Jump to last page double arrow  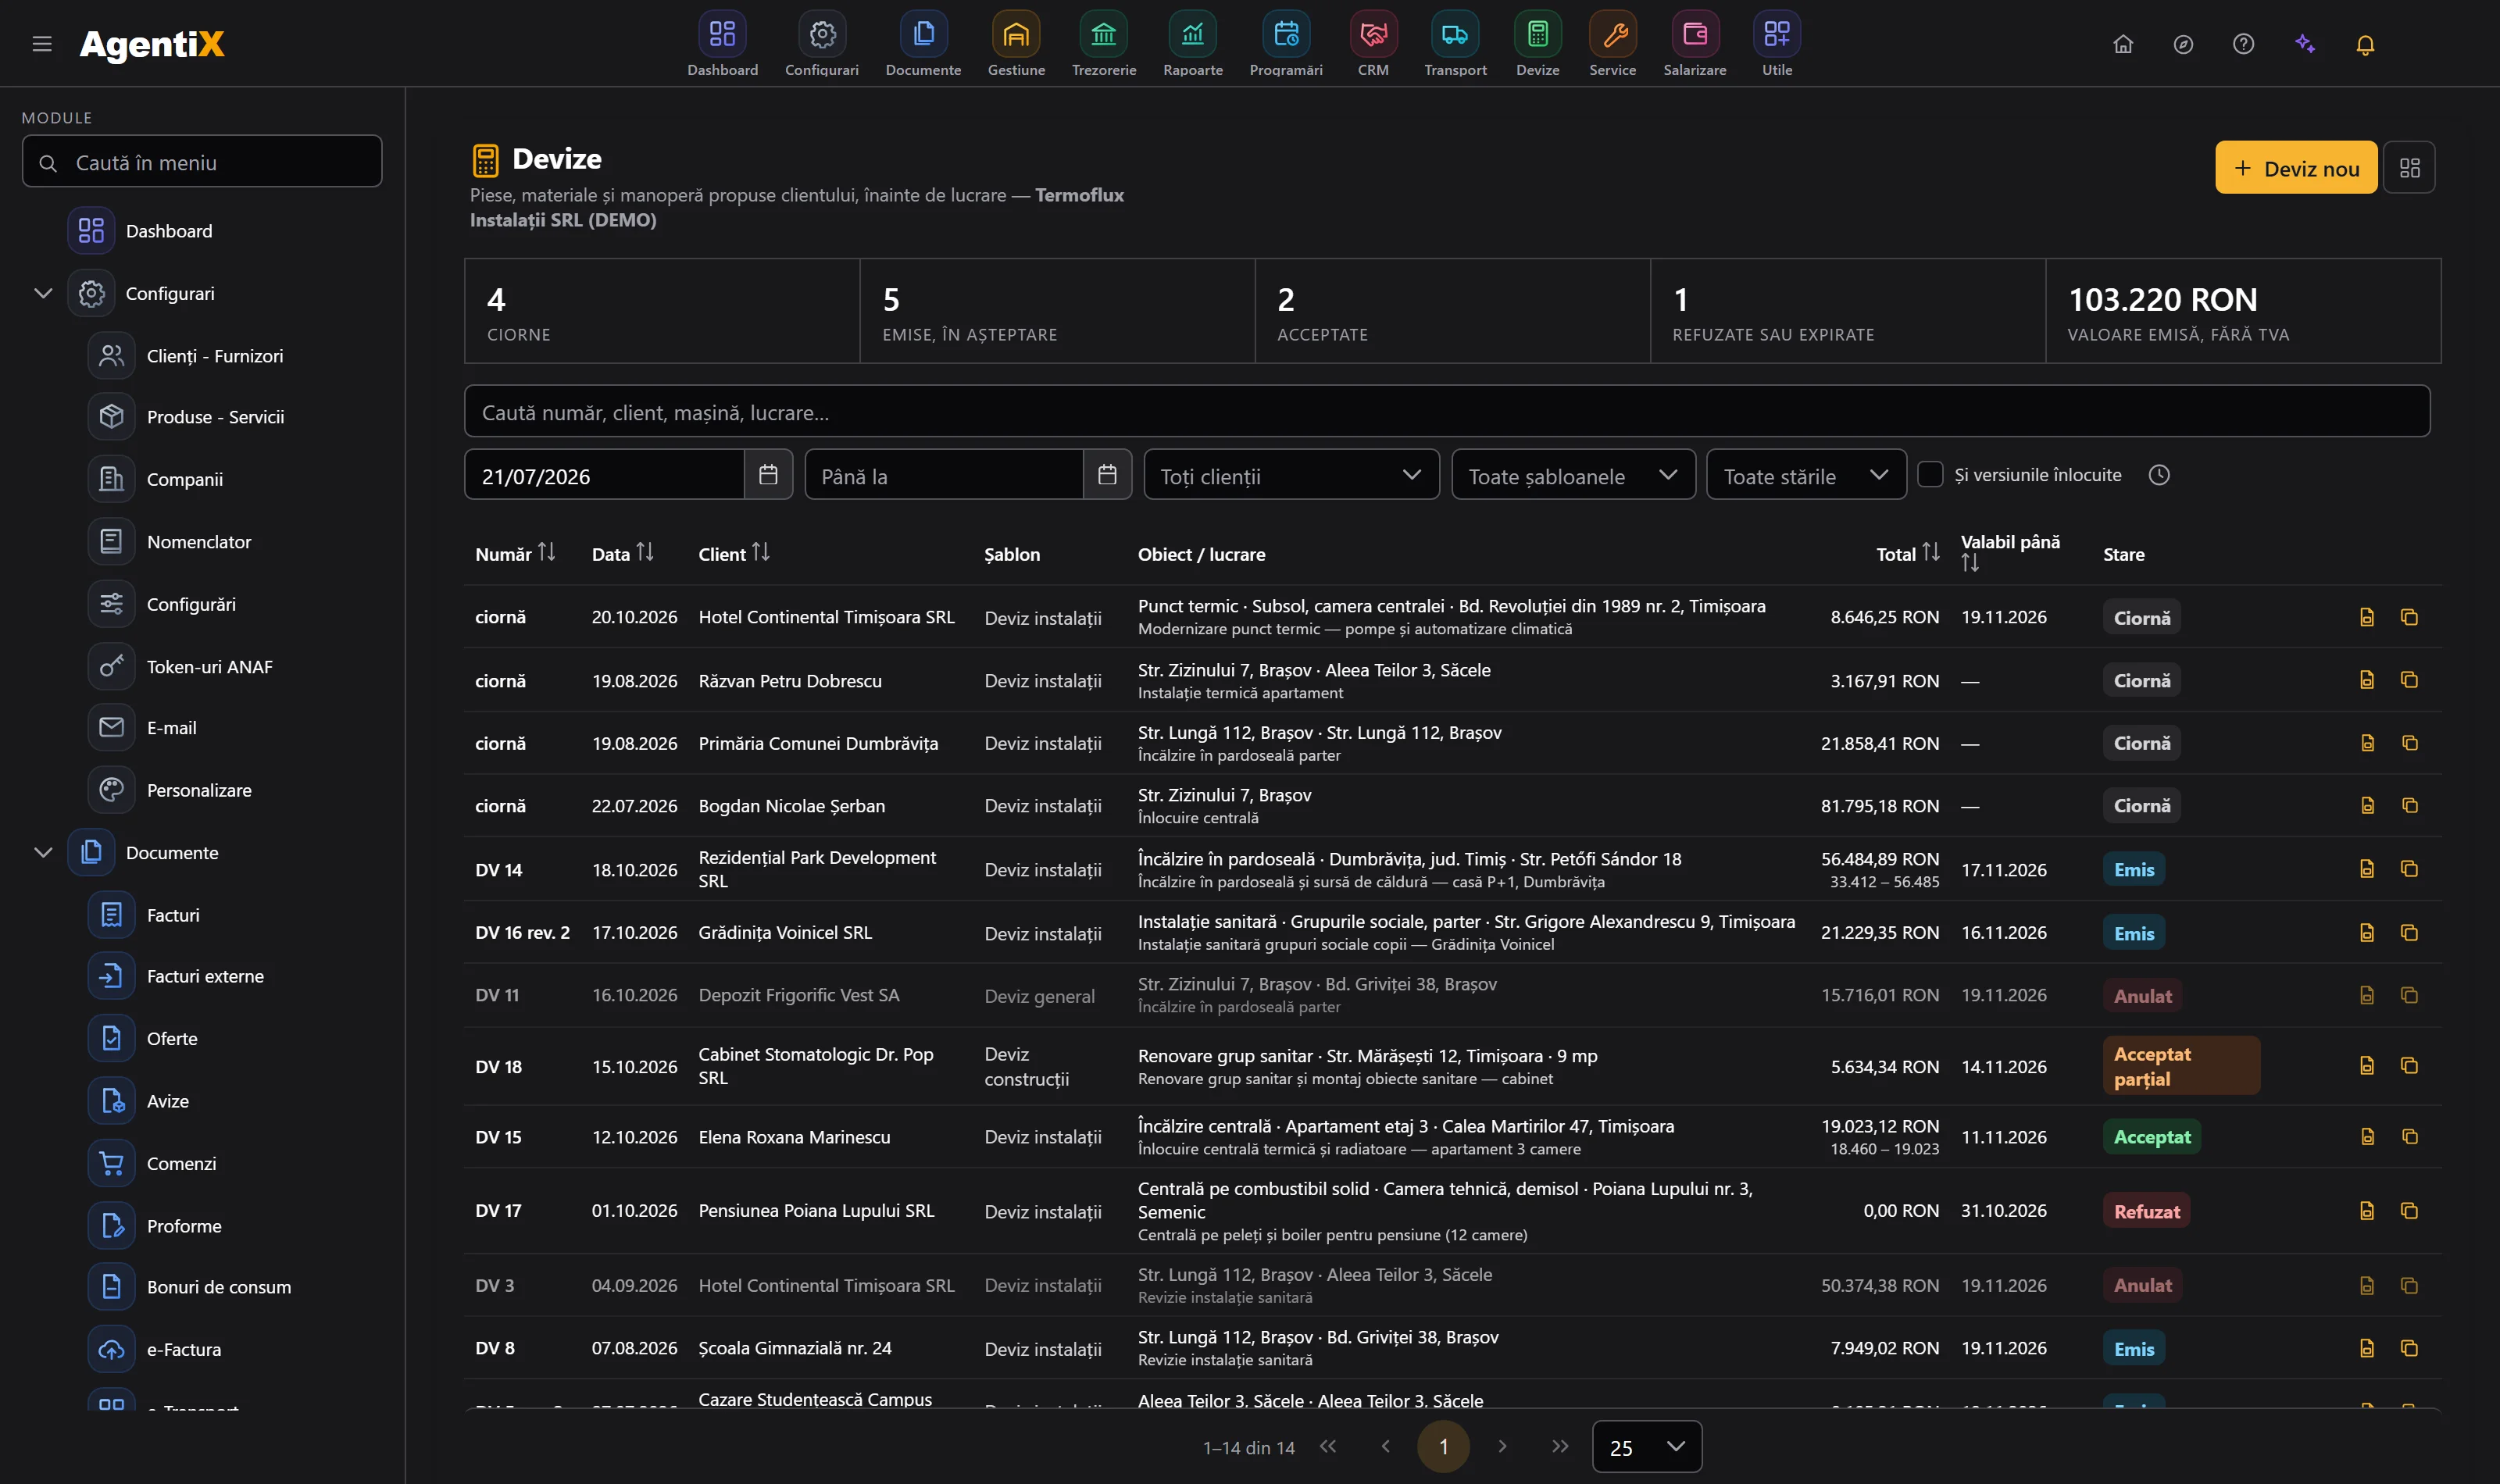click(x=1560, y=1446)
